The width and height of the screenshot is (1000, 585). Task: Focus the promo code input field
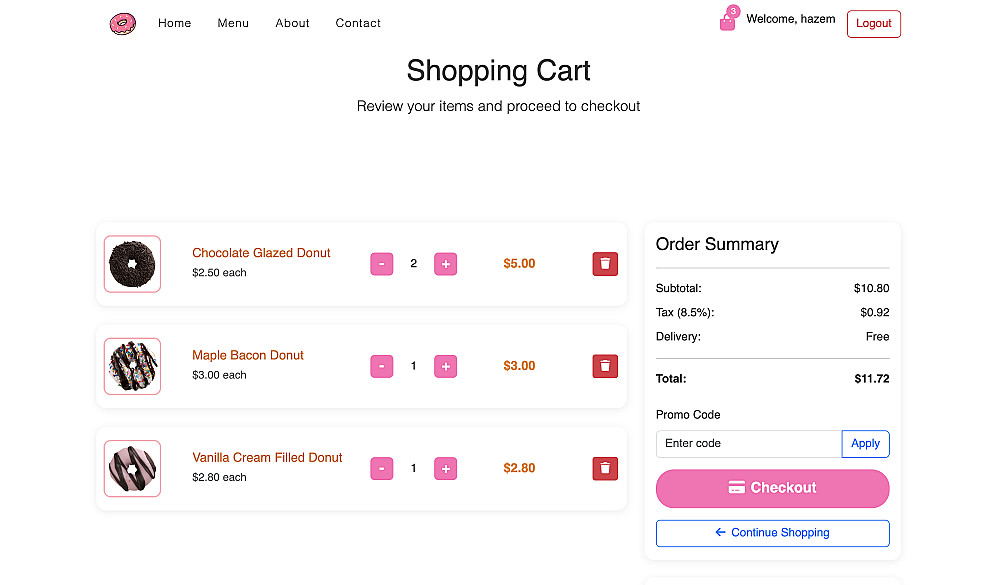pos(748,444)
